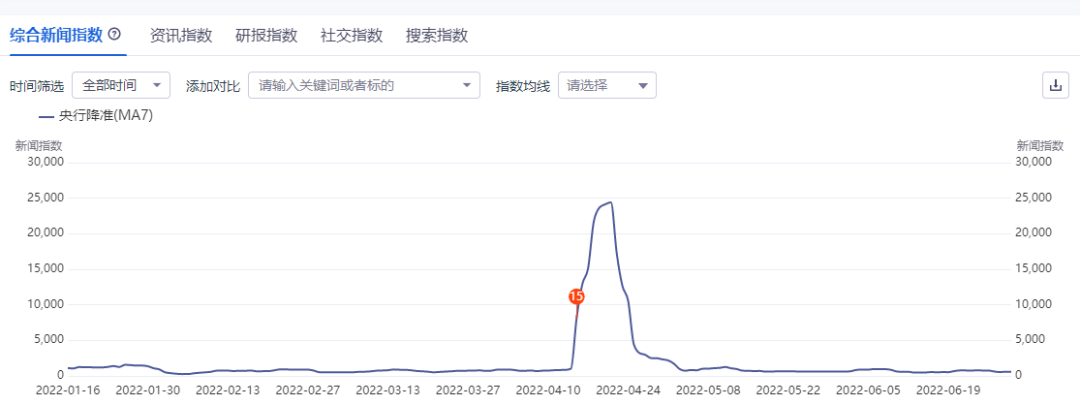Open the 指数均线 请选择 dropdown
The height and width of the screenshot is (404, 1080).
click(607, 85)
